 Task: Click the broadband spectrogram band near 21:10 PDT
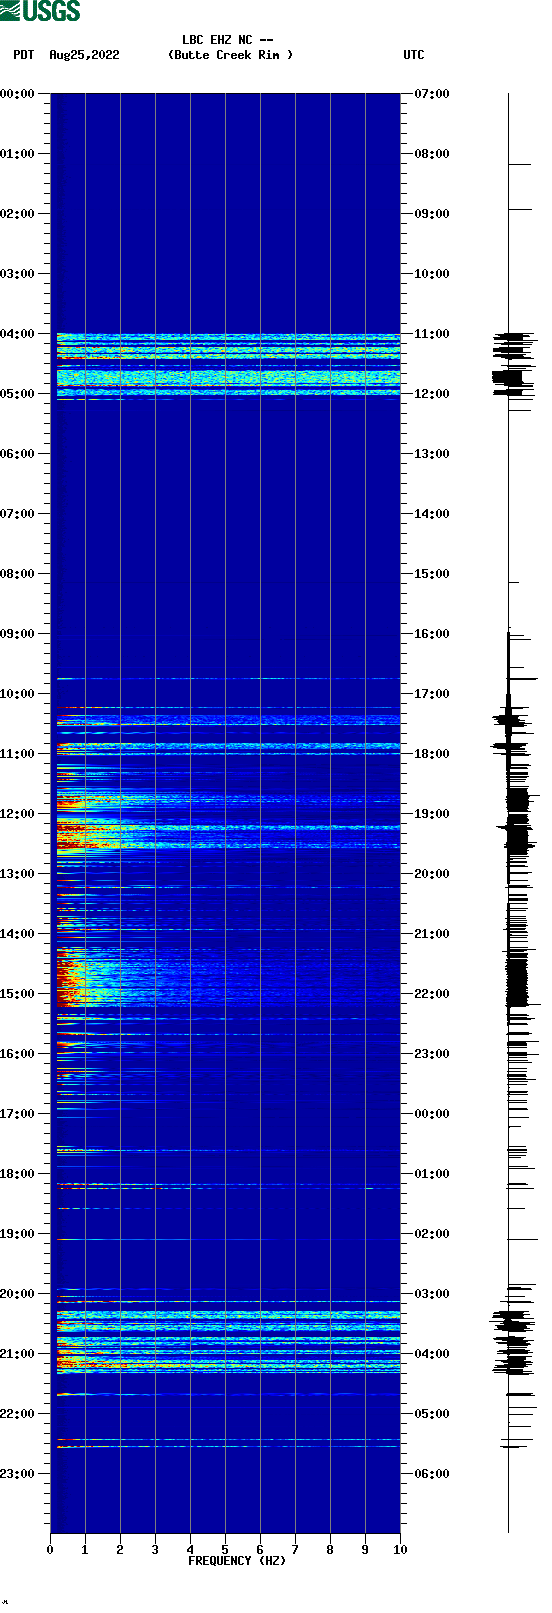coord(228,1364)
